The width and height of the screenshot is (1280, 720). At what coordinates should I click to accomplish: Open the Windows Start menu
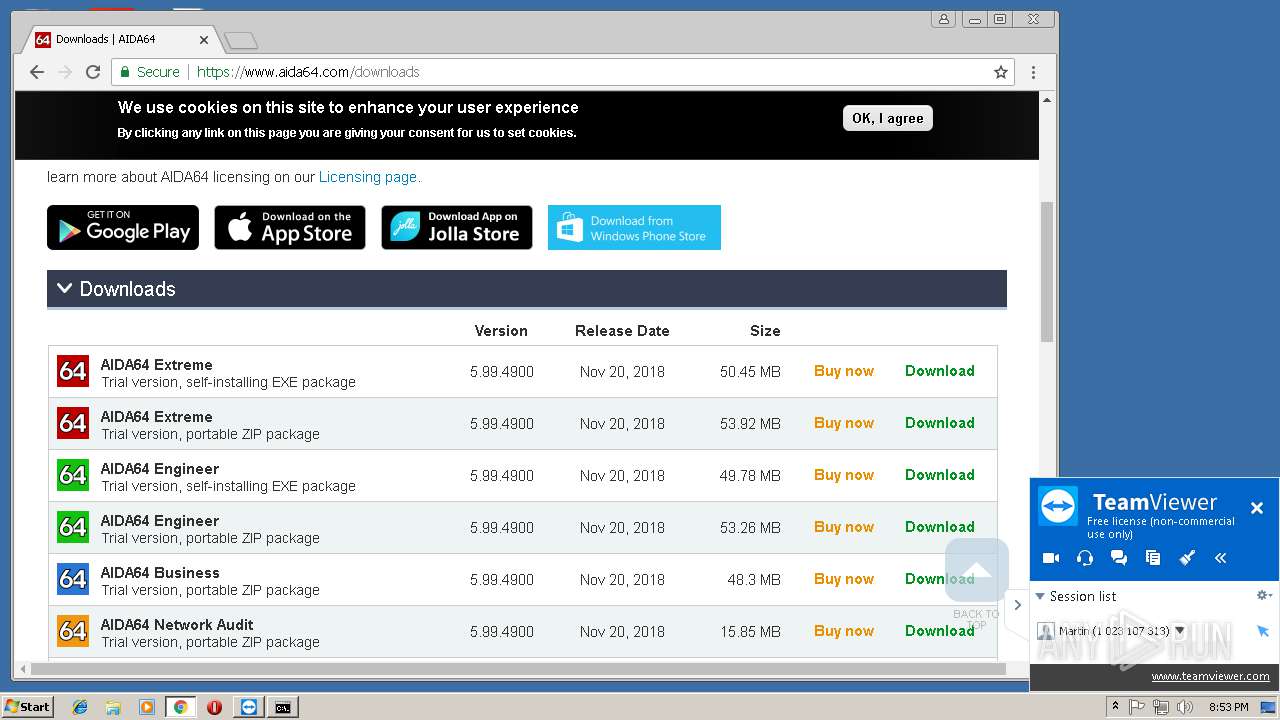click(x=27, y=707)
